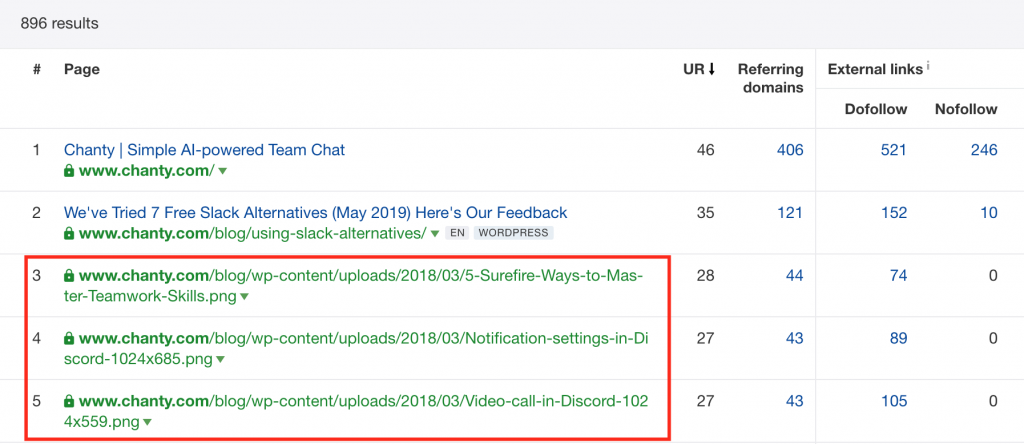
Task: Open Video-call-in-Discord-1024x559.png URL
Action: tap(356, 411)
